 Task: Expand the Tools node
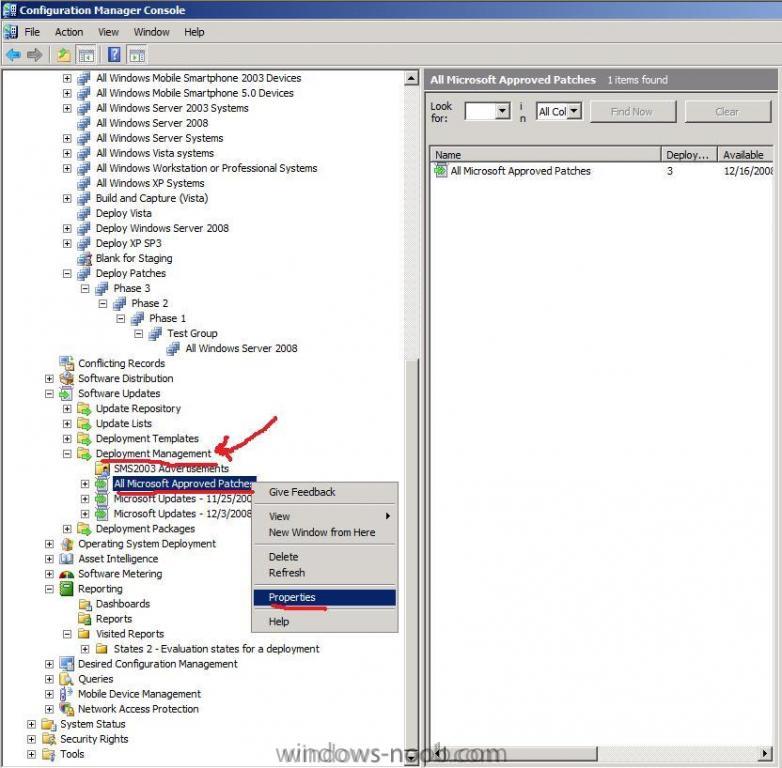(x=31, y=754)
